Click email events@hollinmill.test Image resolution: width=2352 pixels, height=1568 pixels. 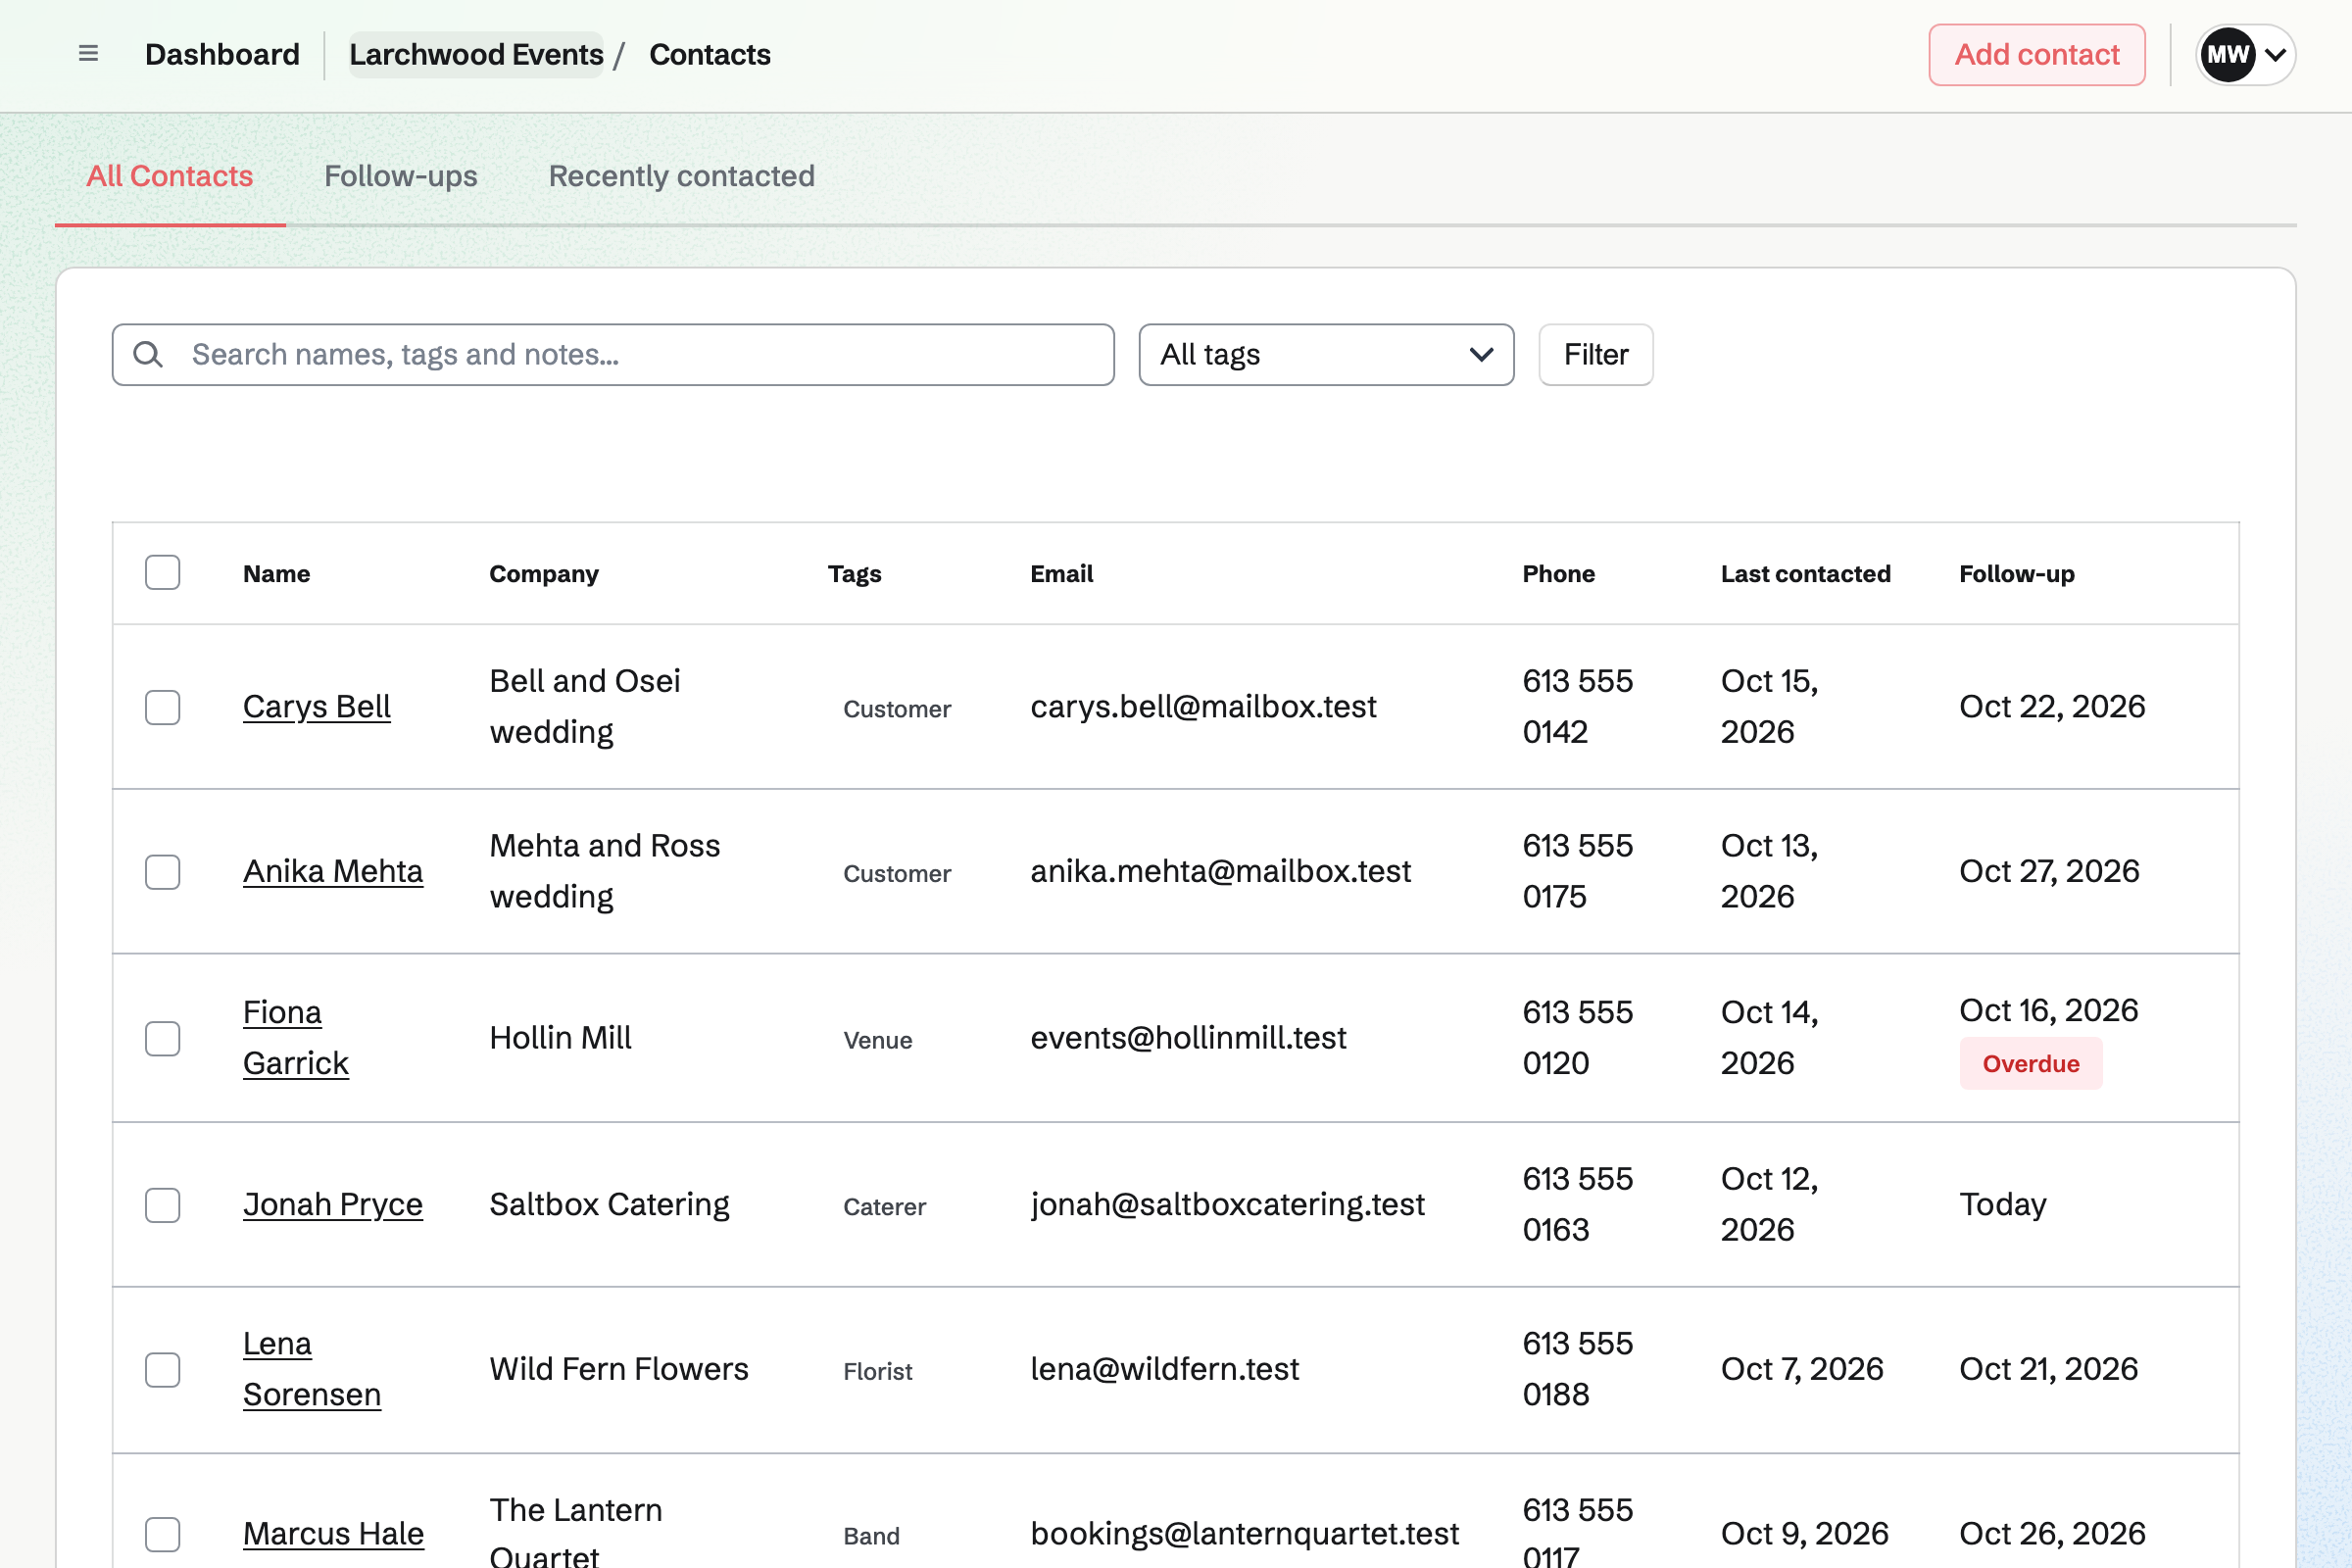tap(1188, 1038)
